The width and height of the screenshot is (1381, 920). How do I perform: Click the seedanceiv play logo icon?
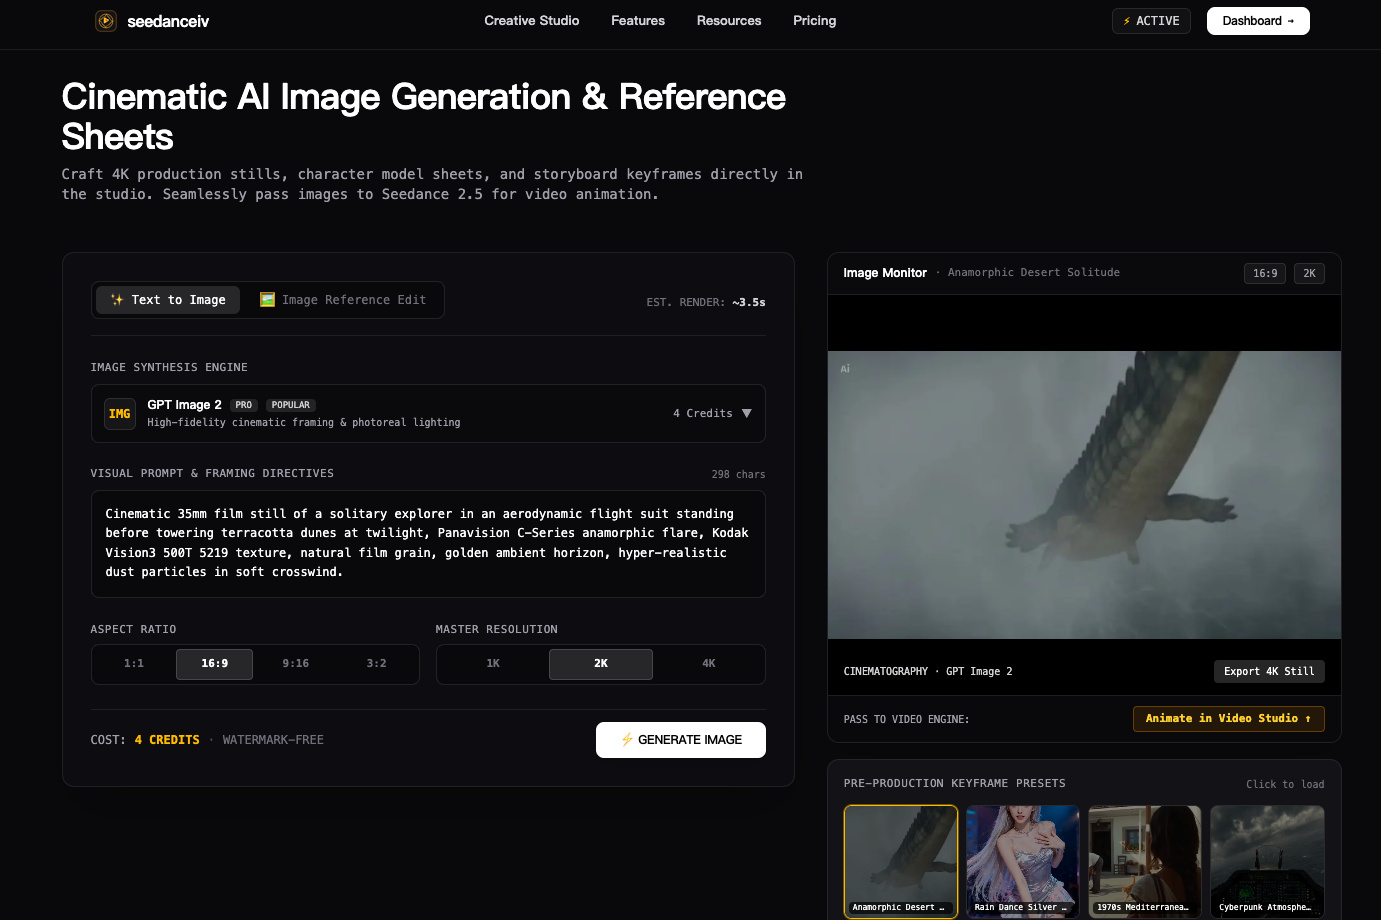(106, 21)
